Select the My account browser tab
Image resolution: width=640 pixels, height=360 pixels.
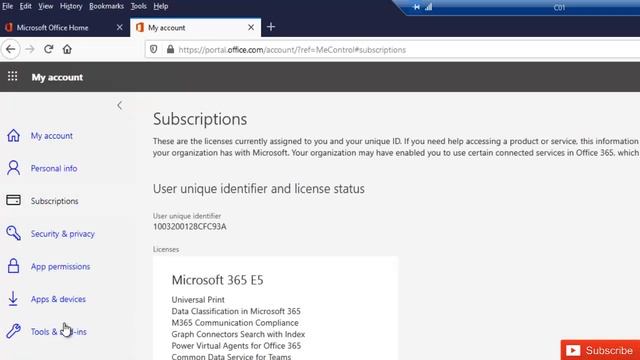pos(196,27)
